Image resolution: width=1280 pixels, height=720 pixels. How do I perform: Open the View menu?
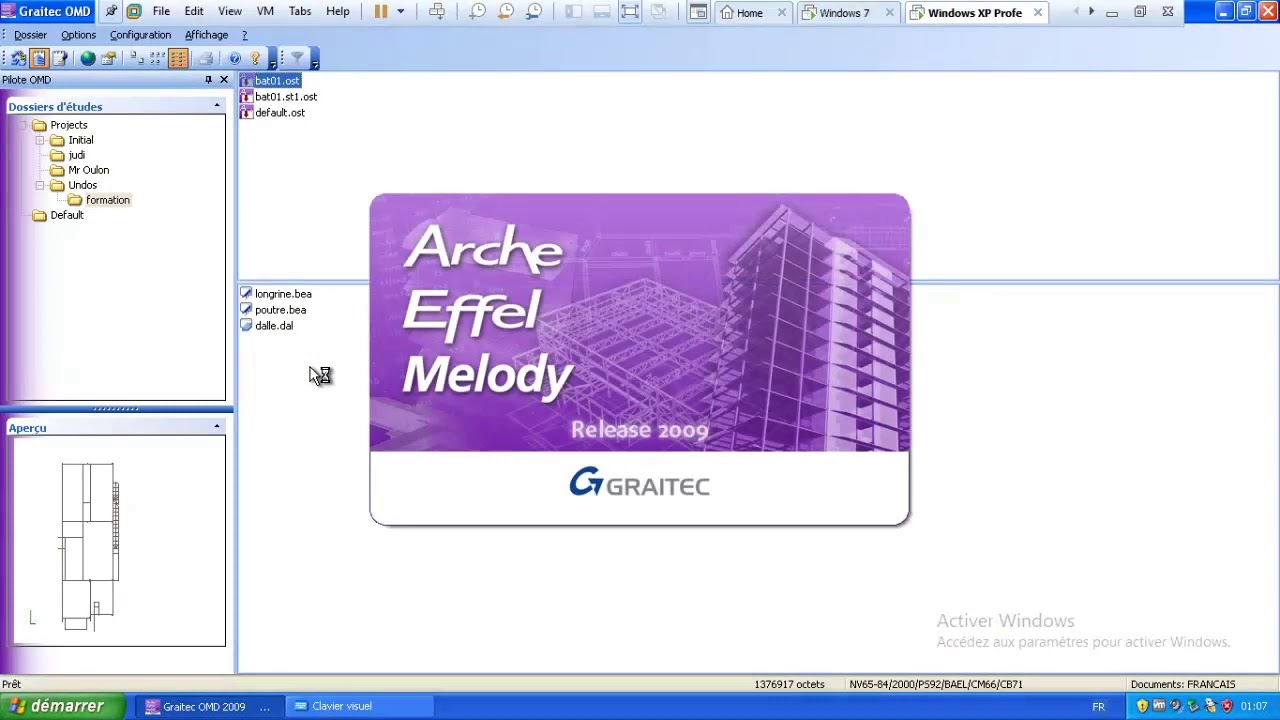point(230,12)
